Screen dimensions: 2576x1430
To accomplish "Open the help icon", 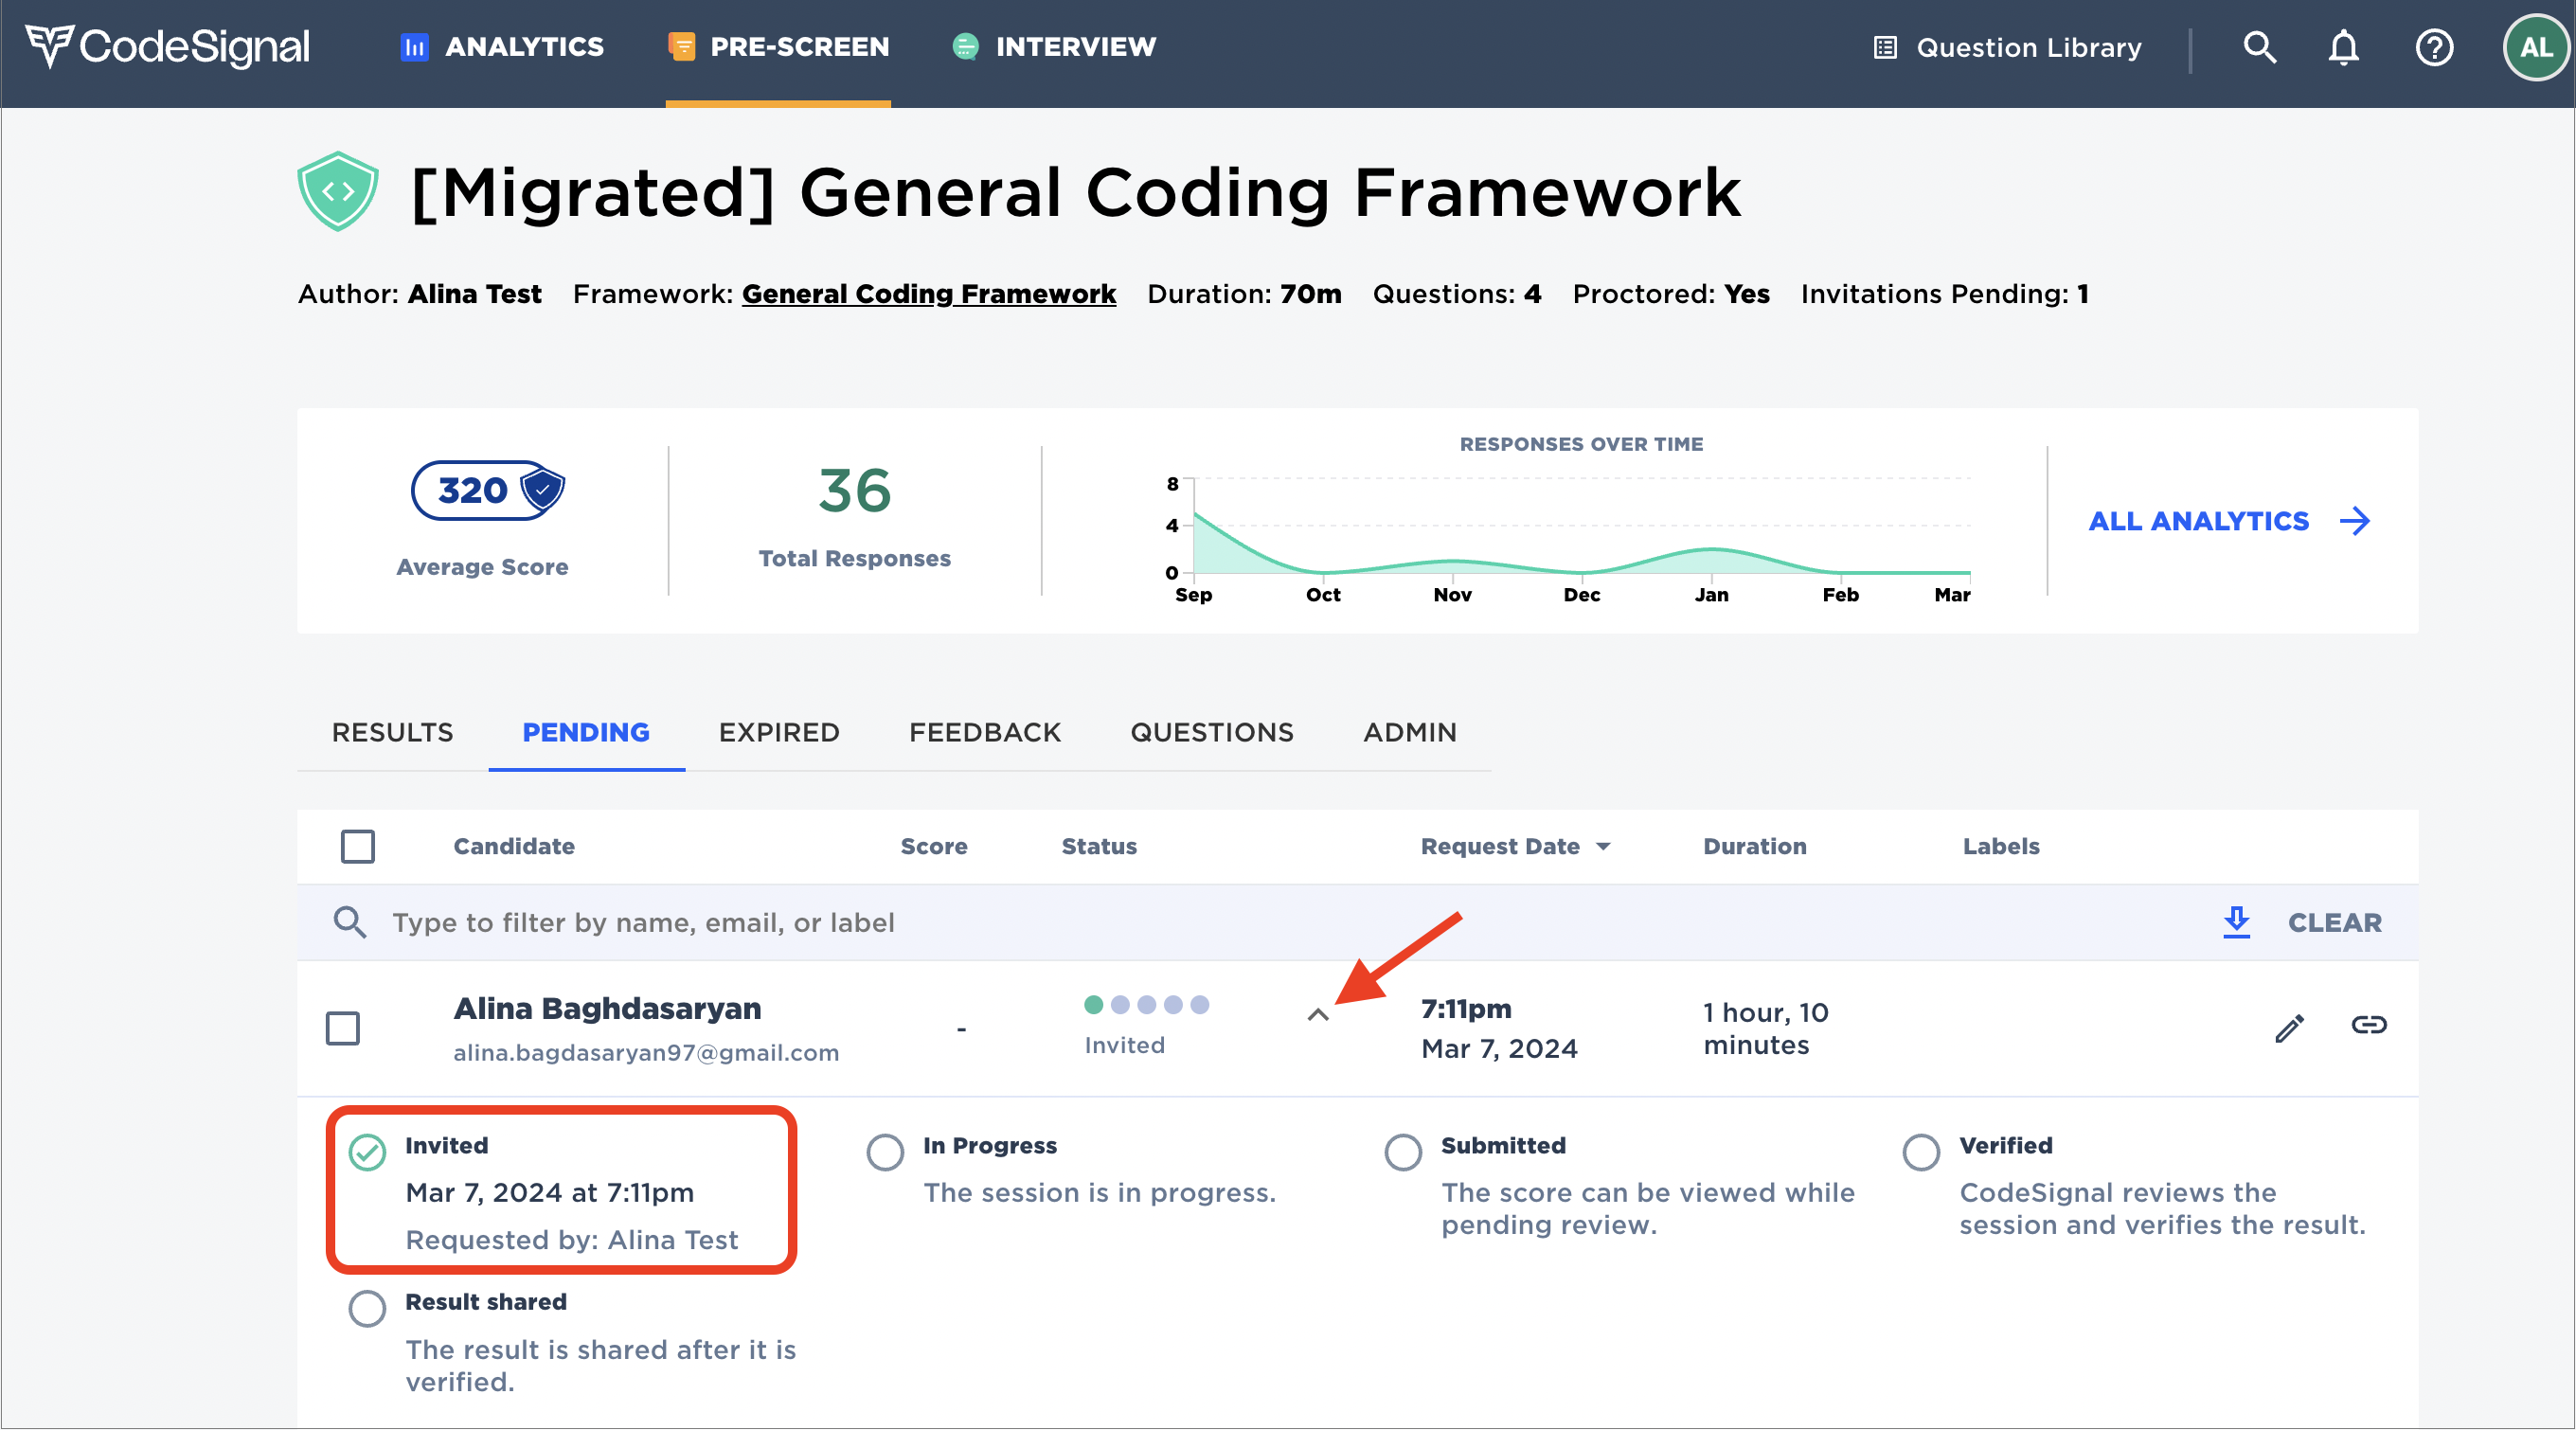I will [x=2434, y=47].
